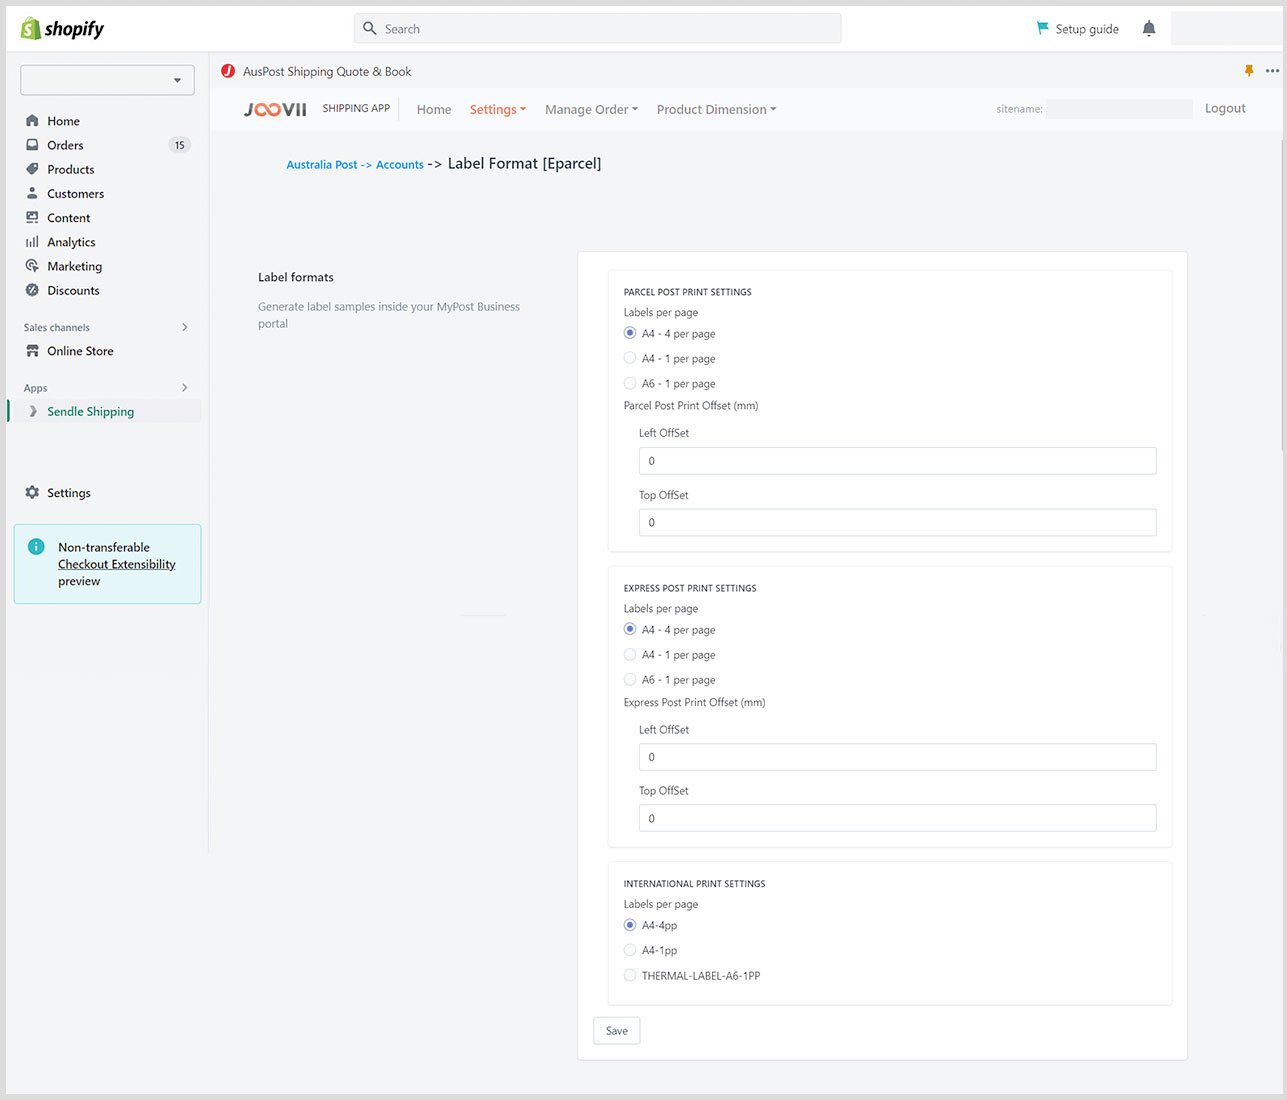The height and width of the screenshot is (1100, 1287).
Task: Select Parcel Post A4 - 1 per page
Action: (630, 358)
